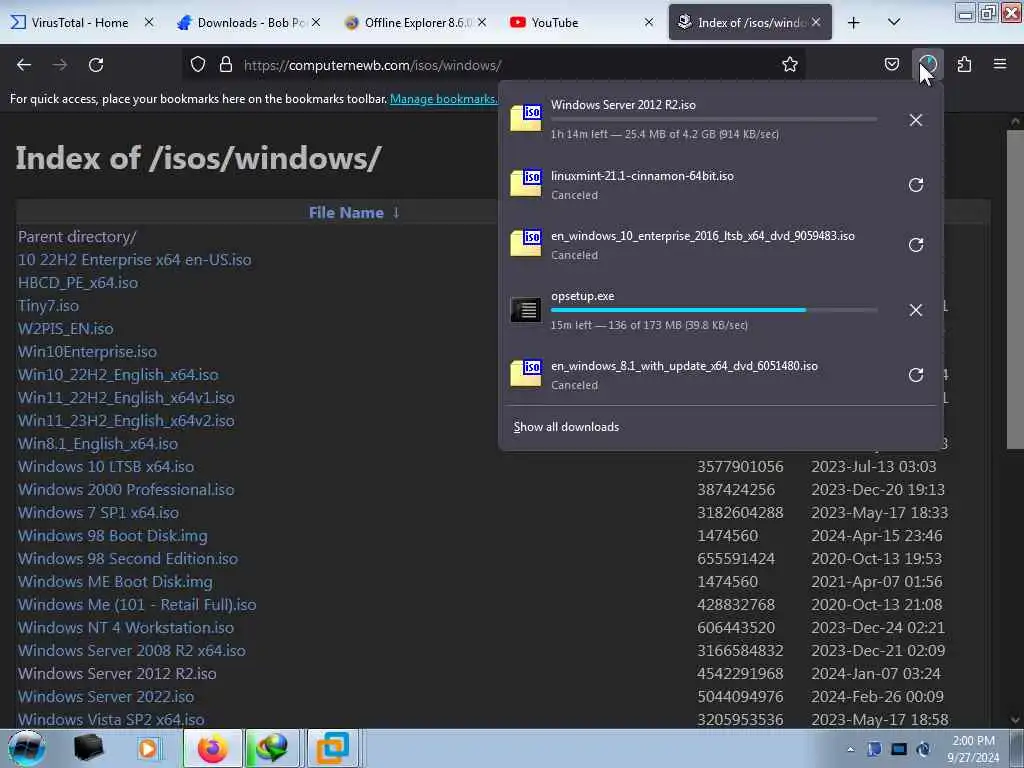Sort by the File Name column header
1024x768 pixels.
(x=353, y=212)
